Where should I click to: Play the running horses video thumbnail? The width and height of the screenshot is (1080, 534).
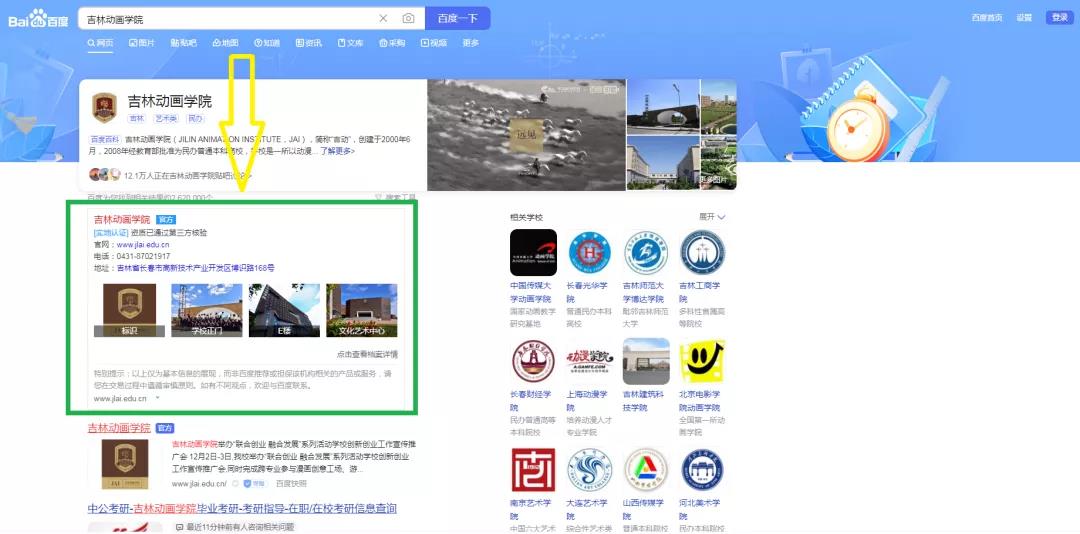tap(526, 135)
